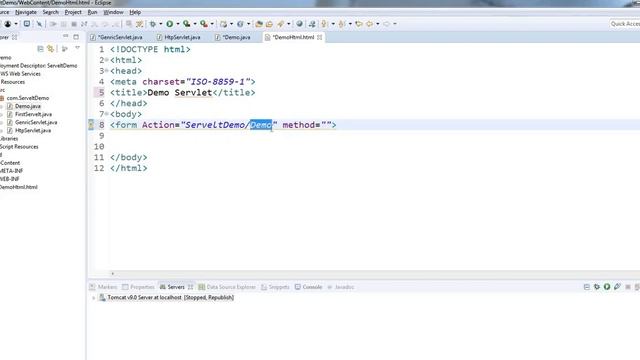Click the warning marker on line 8
Image resolution: width=640 pixels, height=360 pixels.
click(x=91, y=125)
